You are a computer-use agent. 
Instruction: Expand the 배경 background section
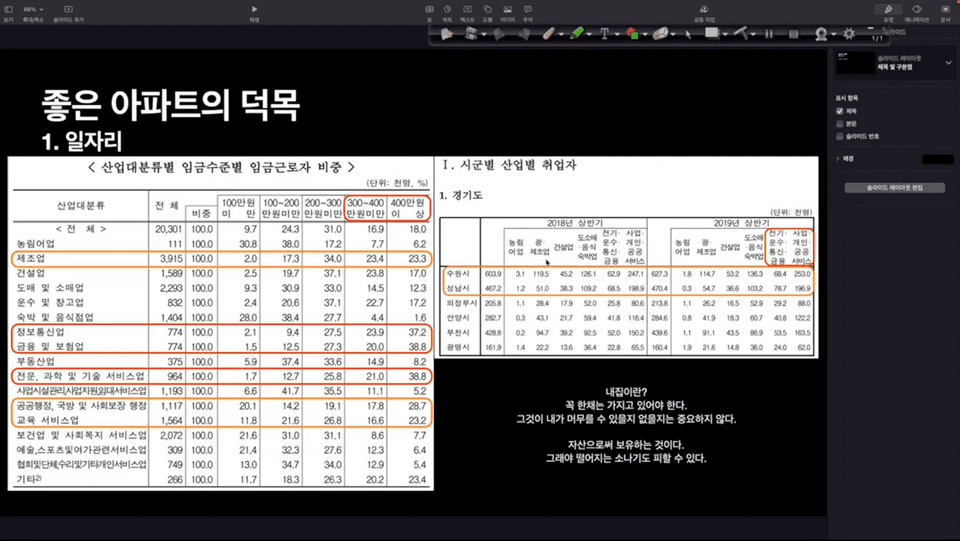(838, 159)
